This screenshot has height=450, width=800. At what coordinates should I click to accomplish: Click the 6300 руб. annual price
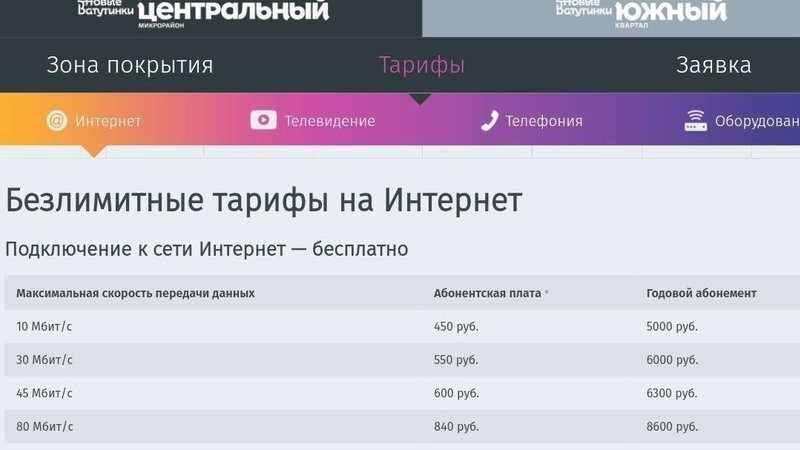pyautogui.click(x=671, y=393)
